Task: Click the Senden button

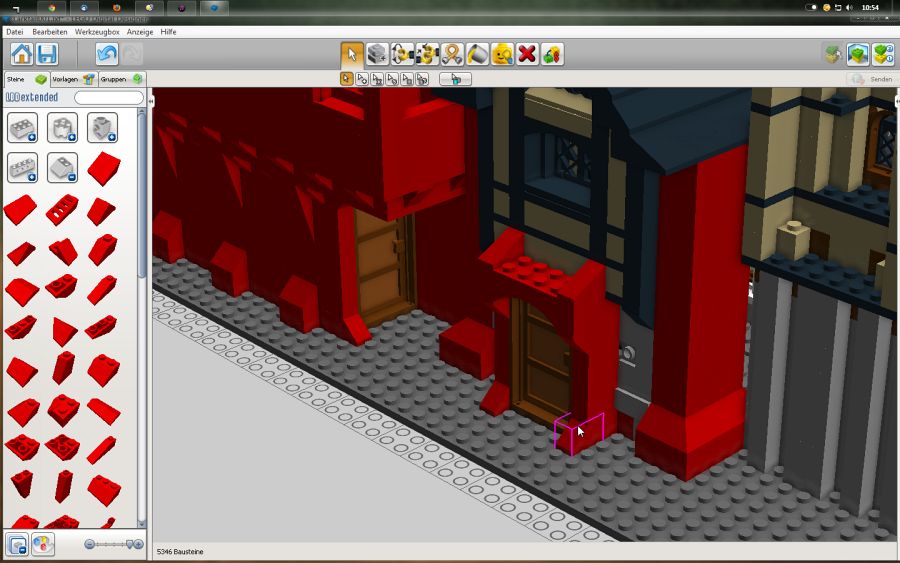Action: (x=871, y=79)
